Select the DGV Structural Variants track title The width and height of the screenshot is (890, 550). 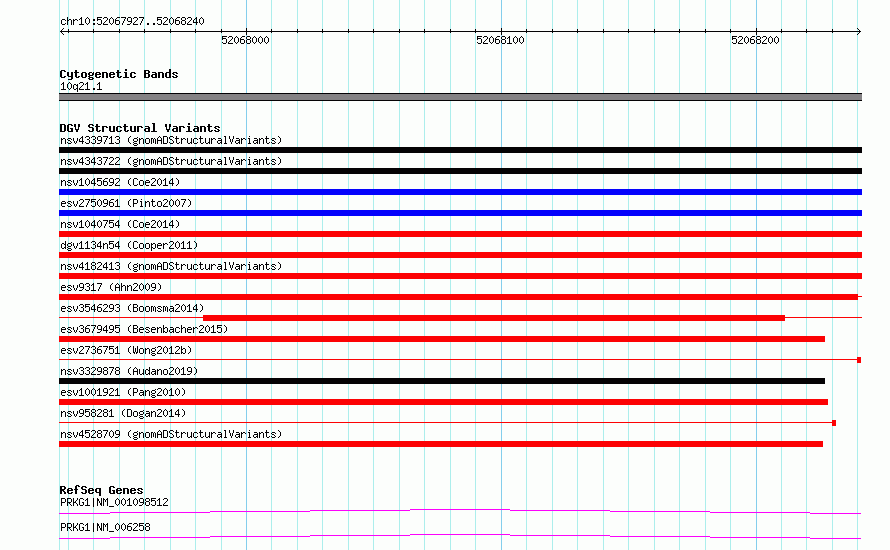pyautogui.click(x=140, y=128)
